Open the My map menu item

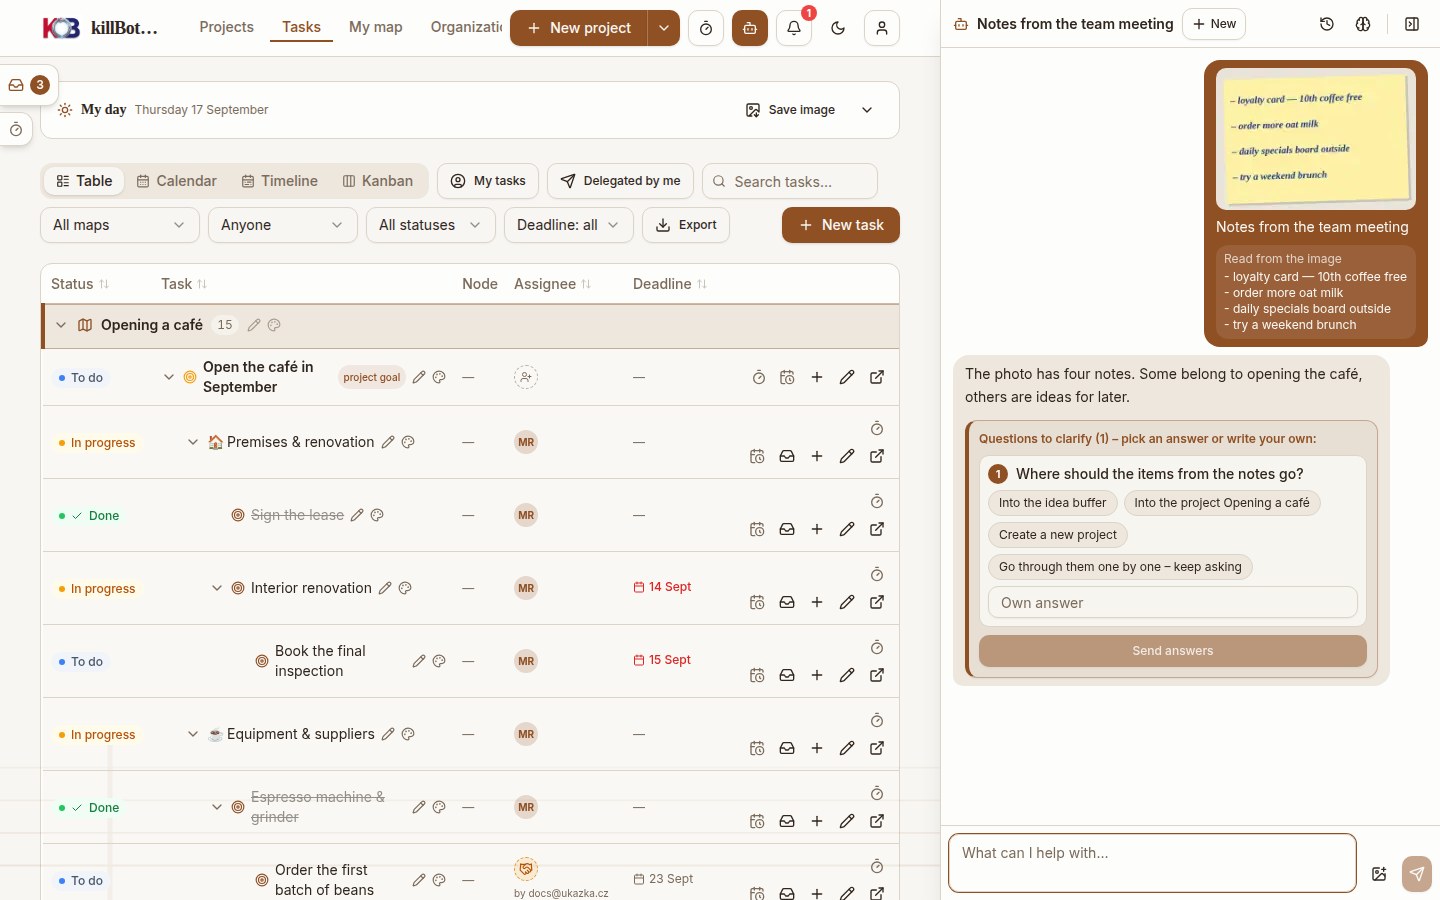click(376, 27)
